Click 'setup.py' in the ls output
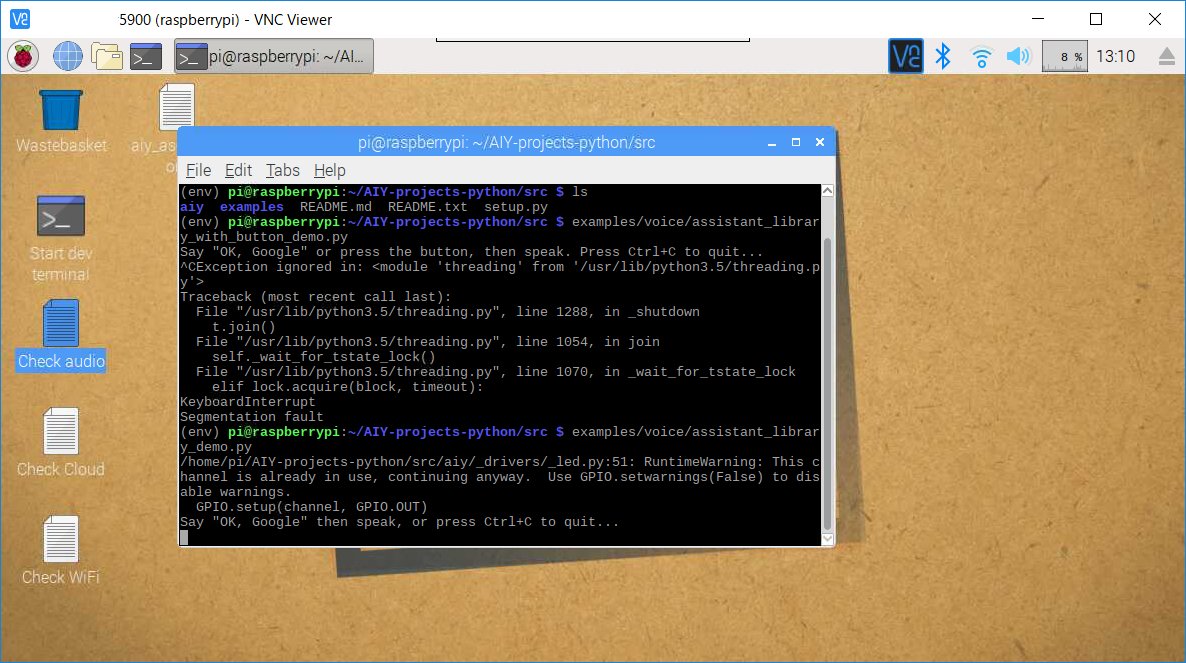 tap(516, 206)
